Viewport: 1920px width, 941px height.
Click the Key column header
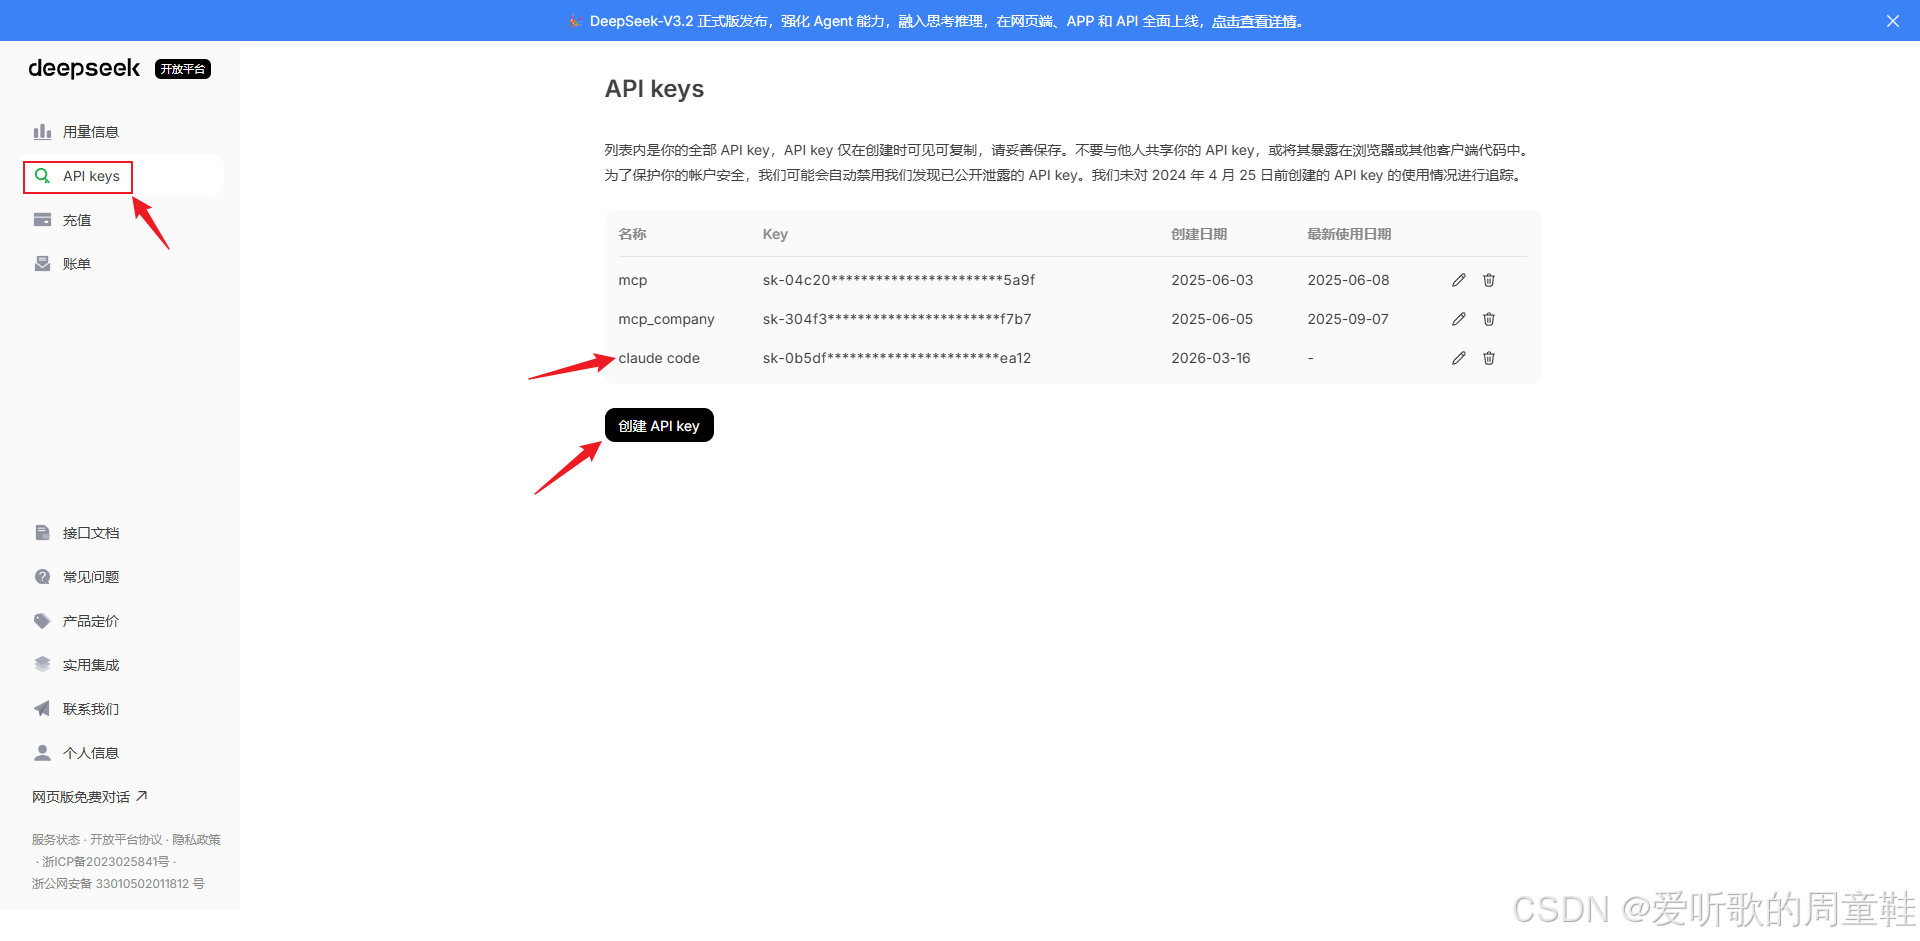[x=775, y=234]
